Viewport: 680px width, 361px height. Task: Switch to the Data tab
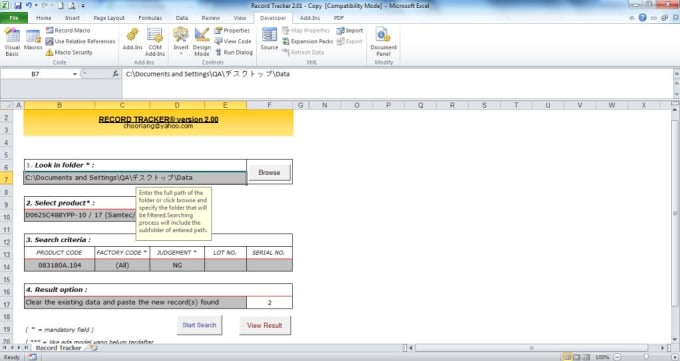point(182,18)
